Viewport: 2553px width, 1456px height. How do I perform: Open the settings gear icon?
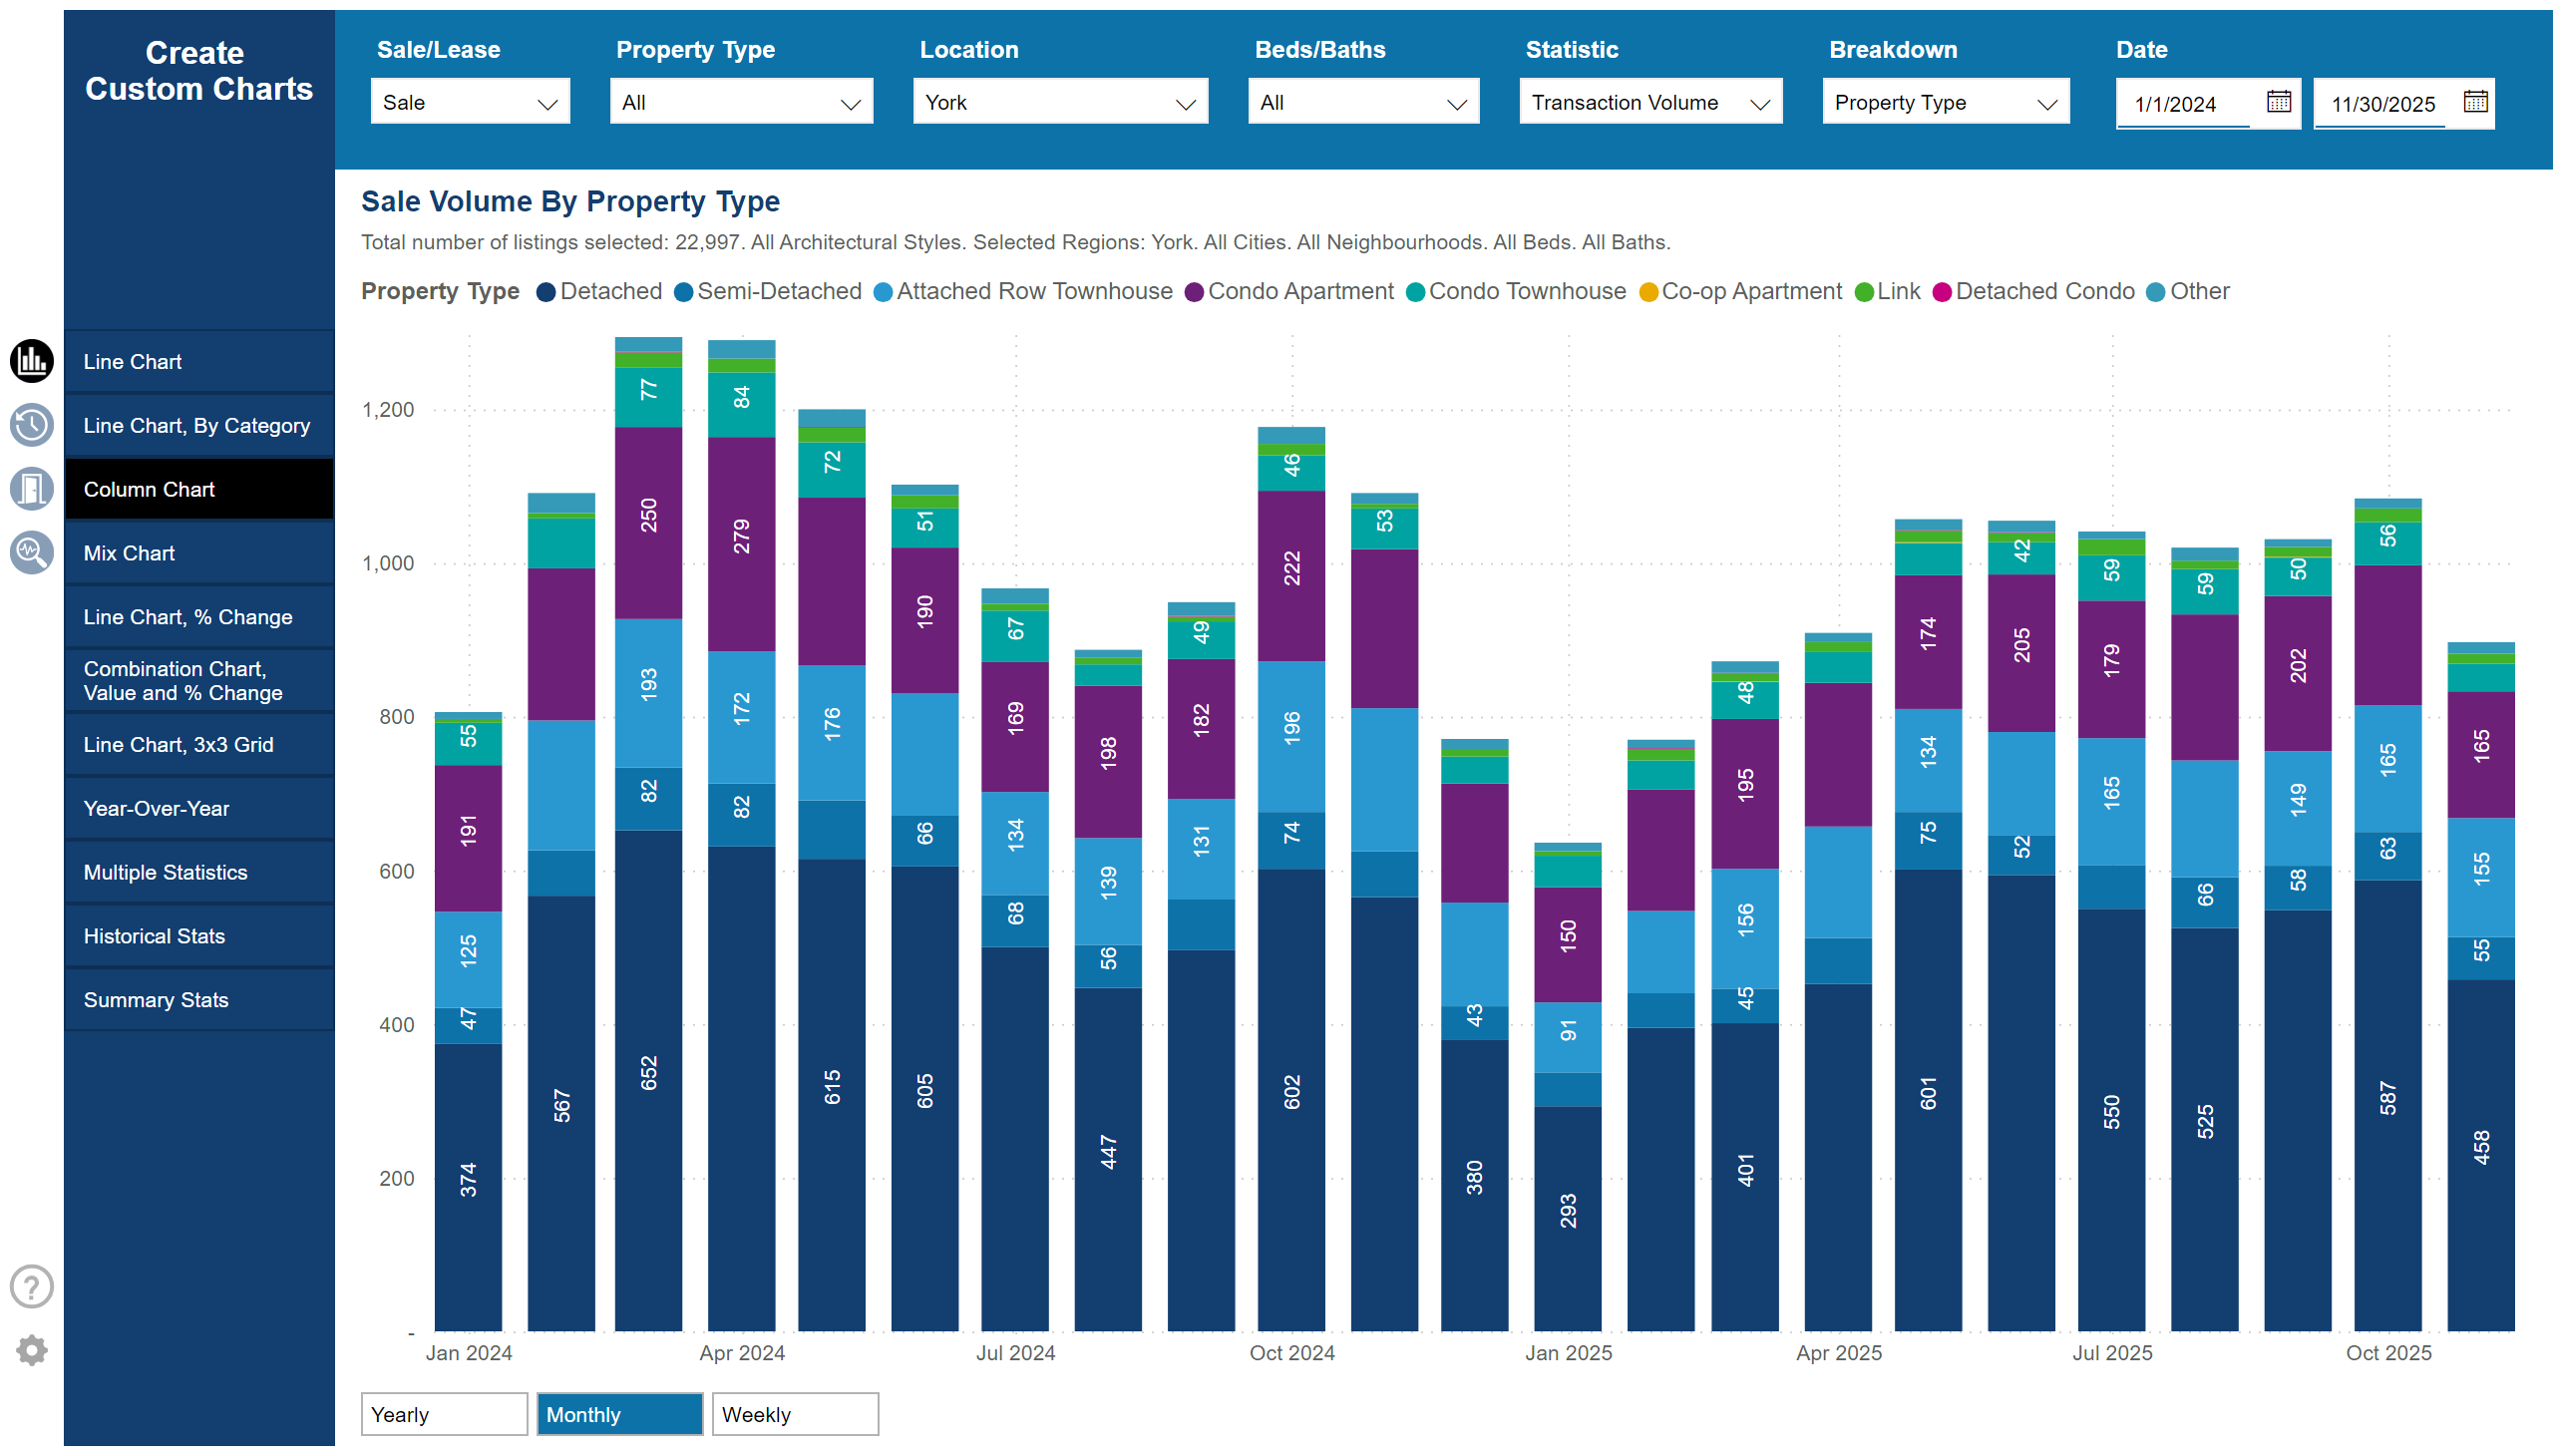tap(31, 1351)
